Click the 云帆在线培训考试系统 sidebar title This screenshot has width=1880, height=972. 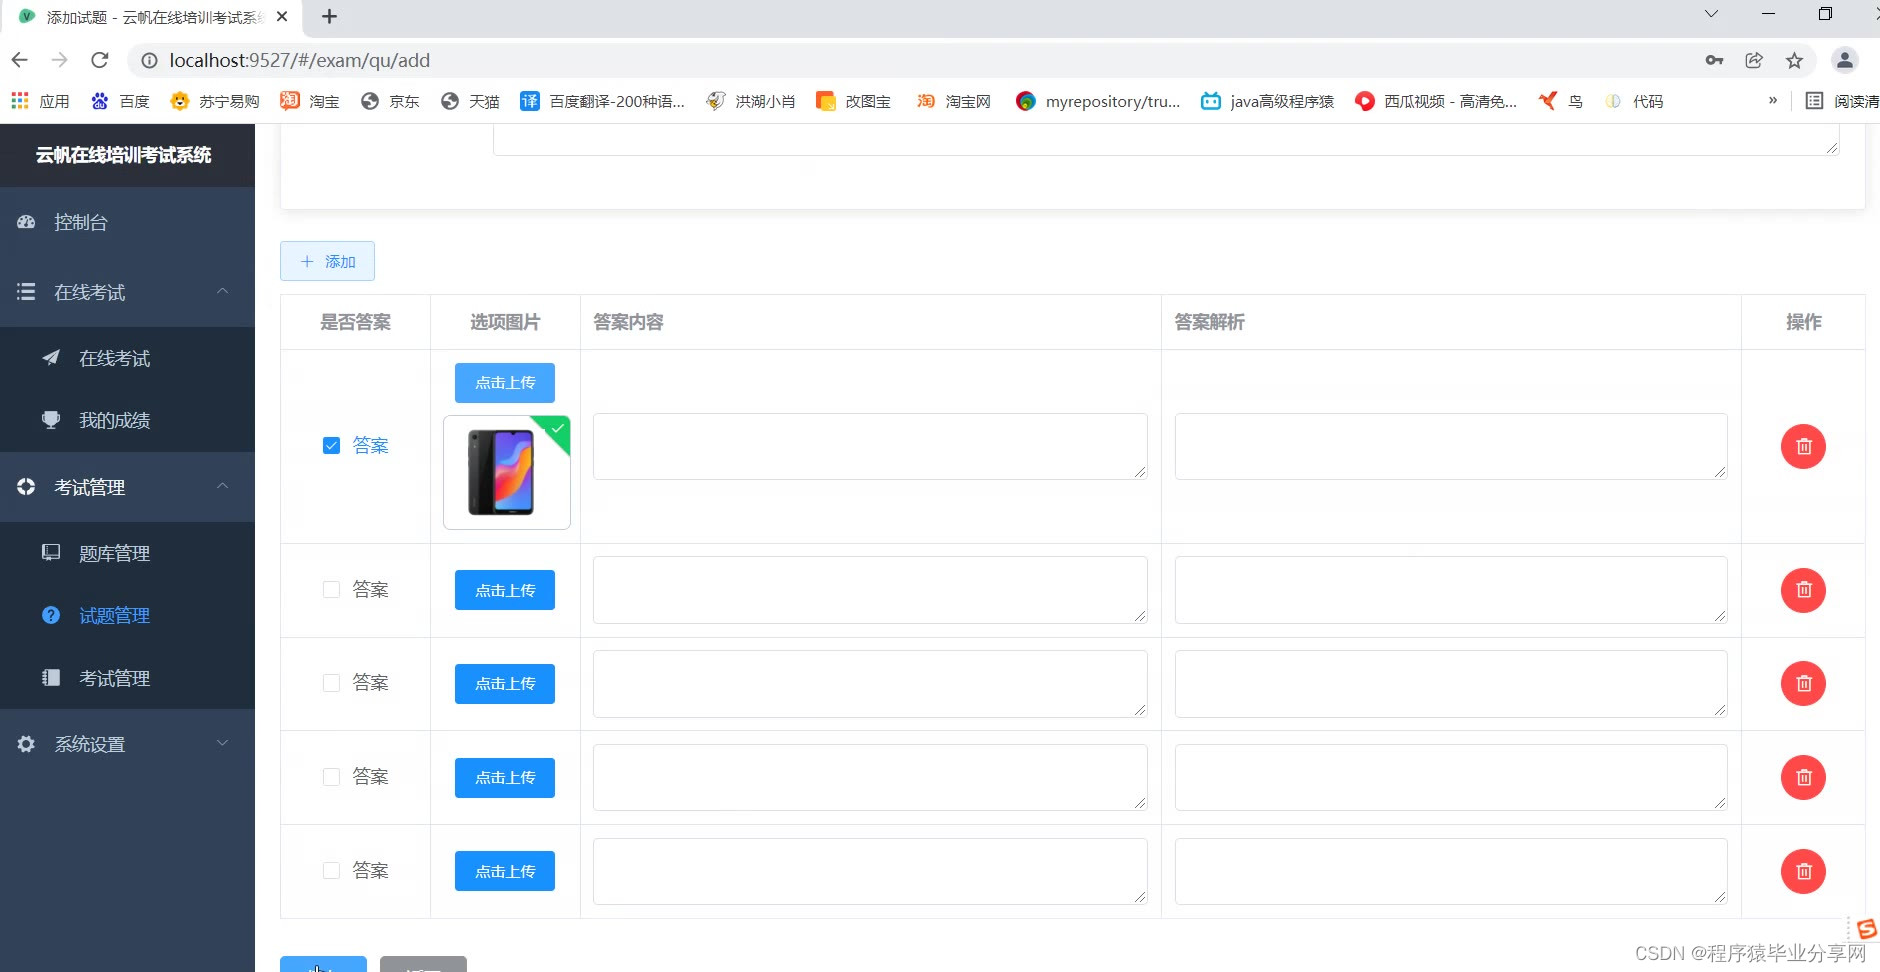(x=124, y=155)
